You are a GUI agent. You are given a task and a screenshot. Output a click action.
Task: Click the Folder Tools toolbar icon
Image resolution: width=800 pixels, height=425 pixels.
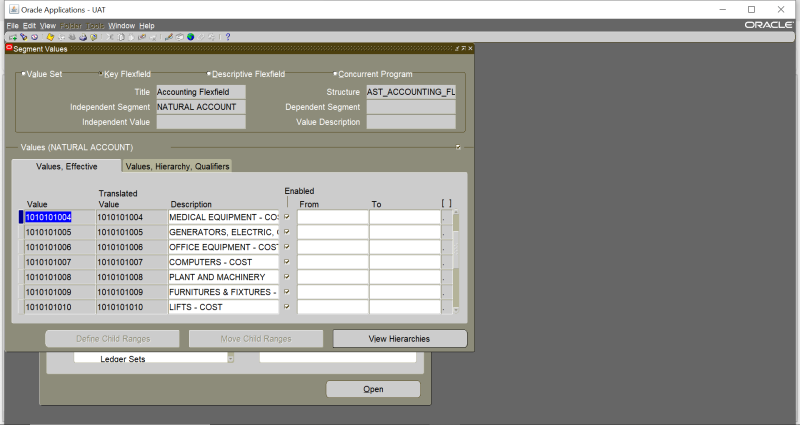(x=212, y=37)
